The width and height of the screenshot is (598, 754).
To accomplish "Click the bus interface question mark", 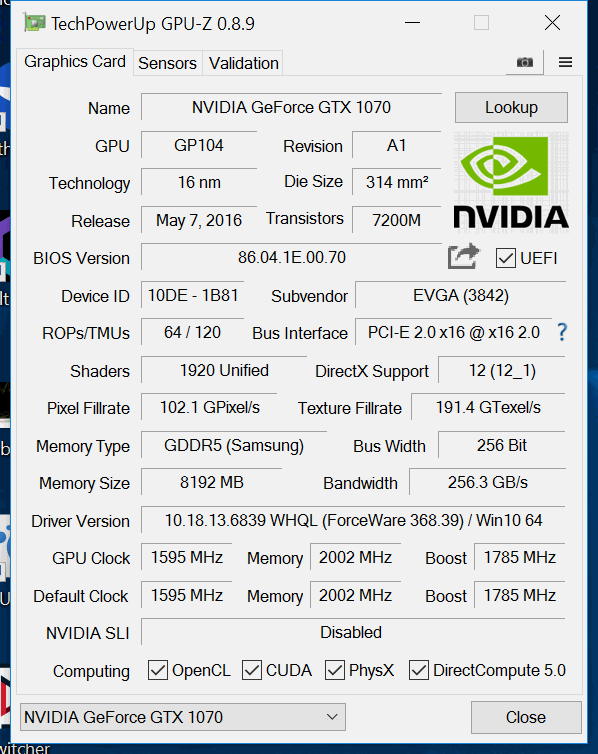I will click(562, 332).
